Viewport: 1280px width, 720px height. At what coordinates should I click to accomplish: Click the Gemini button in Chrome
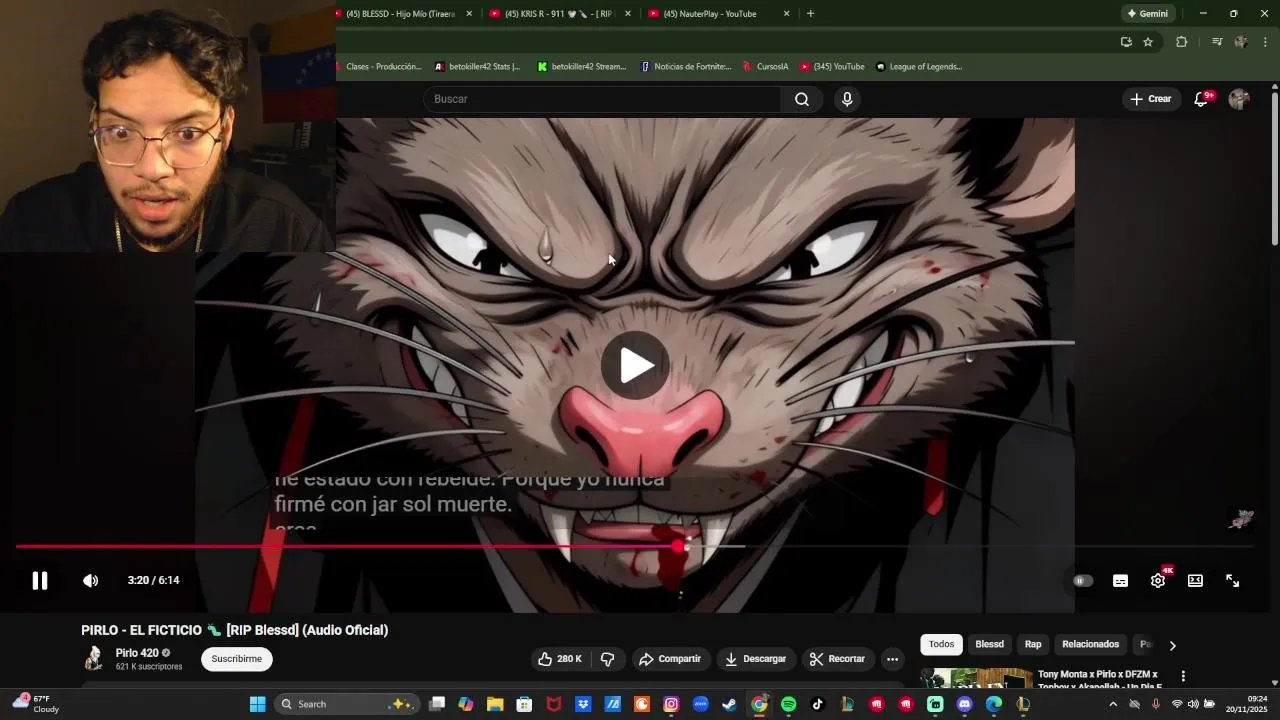tap(1147, 14)
